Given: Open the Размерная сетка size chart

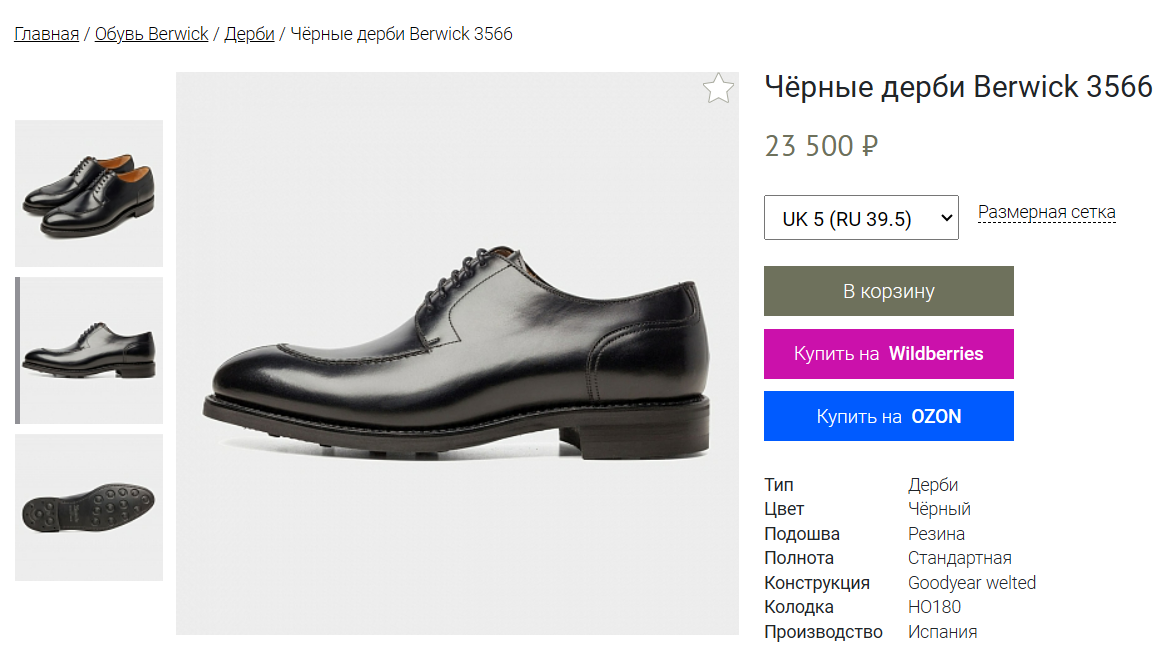Looking at the screenshot, I should (1046, 212).
